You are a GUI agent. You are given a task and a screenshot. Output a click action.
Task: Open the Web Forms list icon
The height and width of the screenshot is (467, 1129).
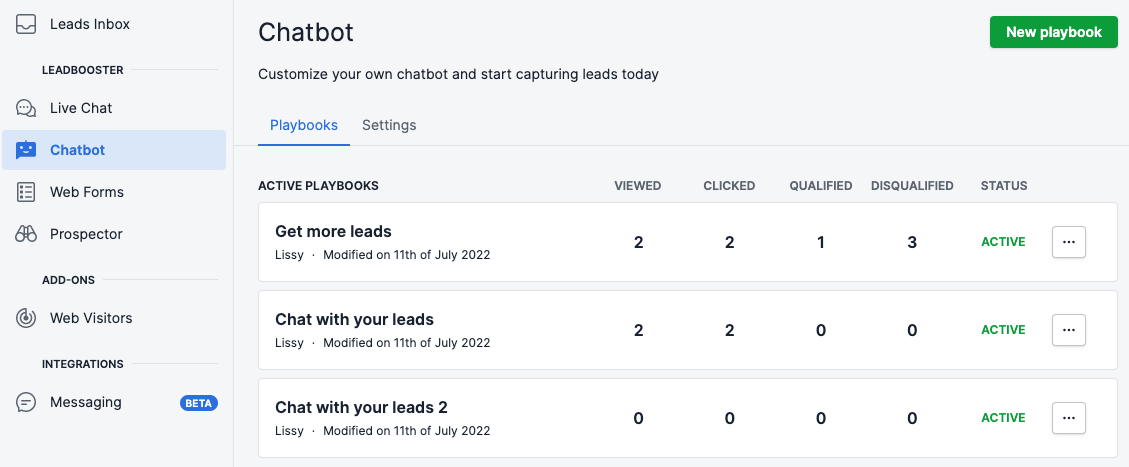coord(26,192)
